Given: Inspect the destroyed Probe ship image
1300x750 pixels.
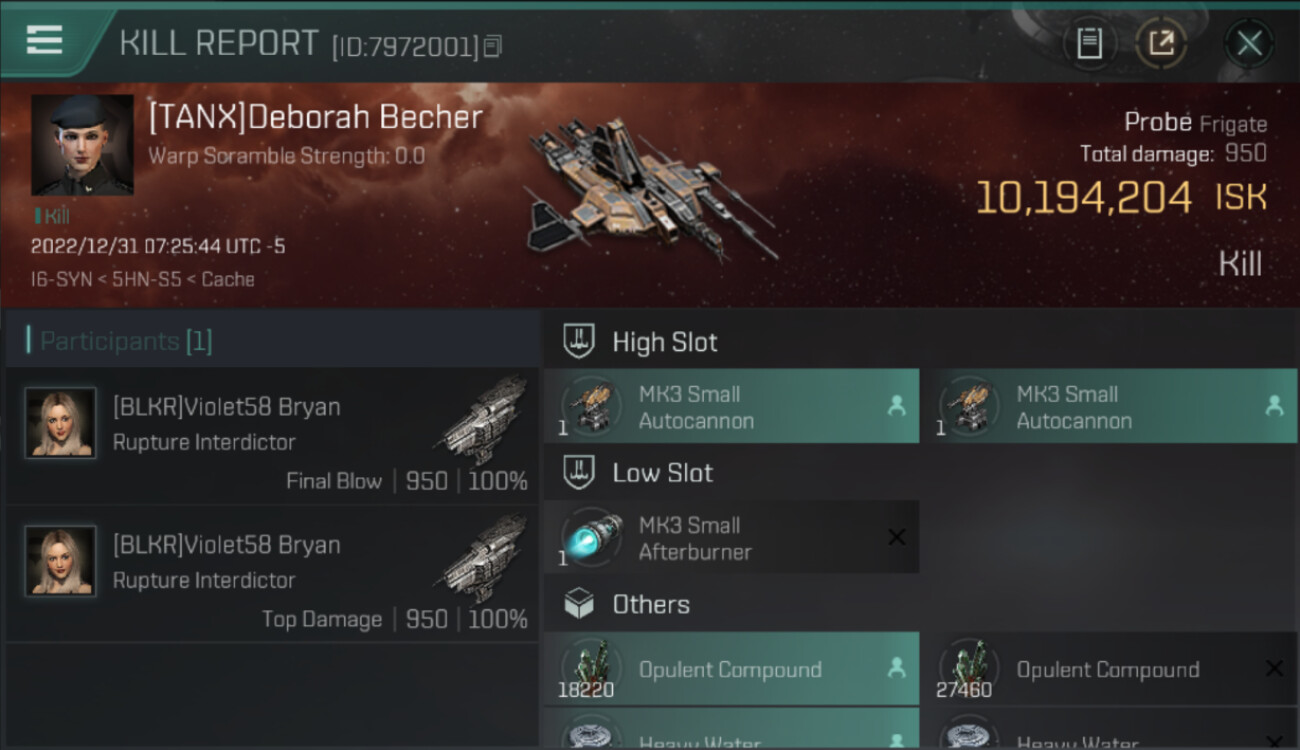Looking at the screenshot, I should (x=650, y=190).
